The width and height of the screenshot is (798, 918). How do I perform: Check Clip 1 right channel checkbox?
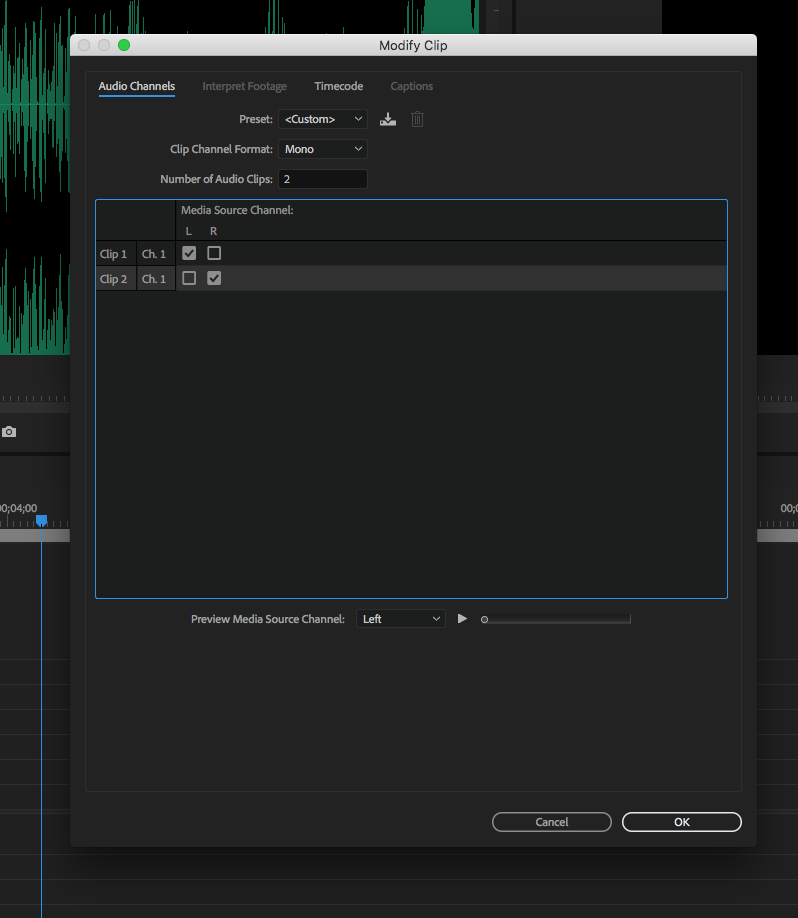pyautogui.click(x=214, y=253)
